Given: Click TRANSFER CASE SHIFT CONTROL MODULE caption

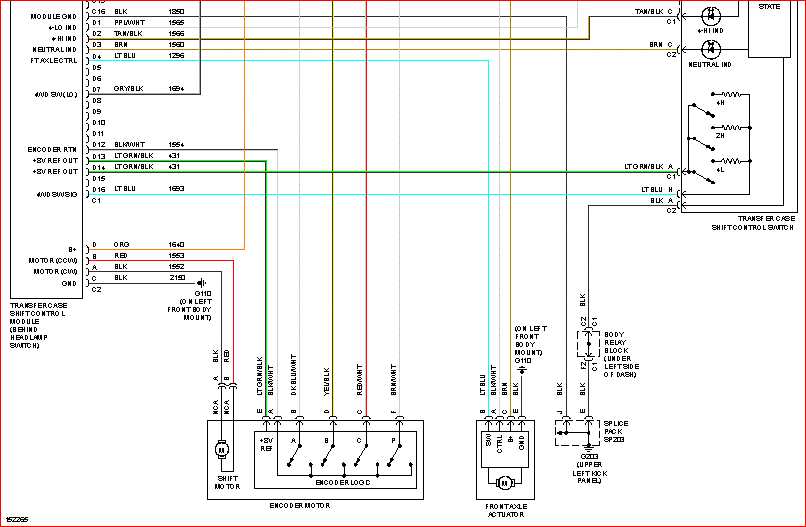Looking at the screenshot, I should click(x=37, y=325).
